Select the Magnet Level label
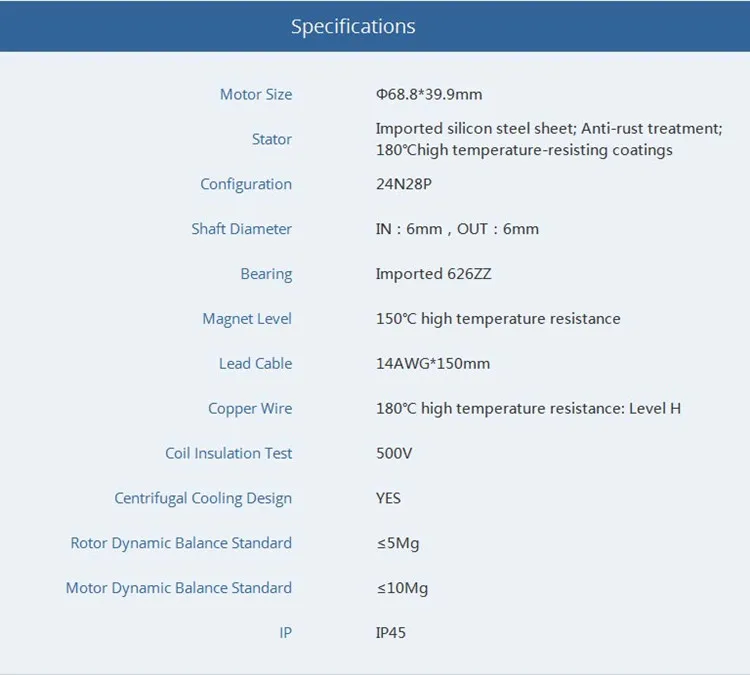The image size is (750, 675). click(x=247, y=319)
